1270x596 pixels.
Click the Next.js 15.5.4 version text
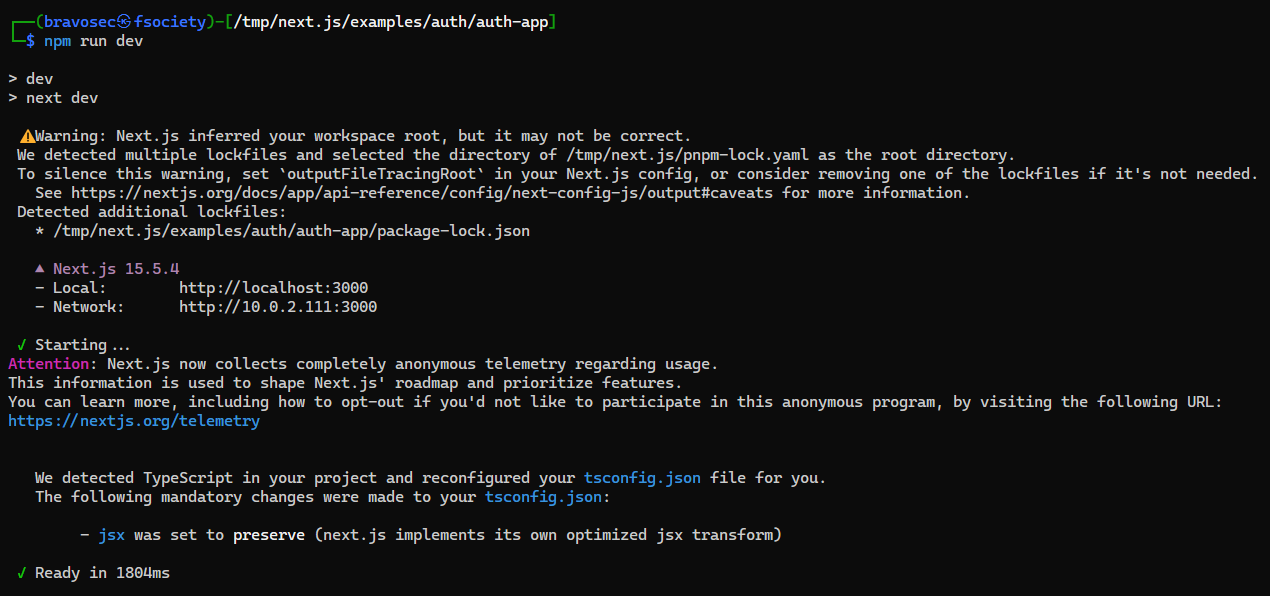[x=116, y=269]
